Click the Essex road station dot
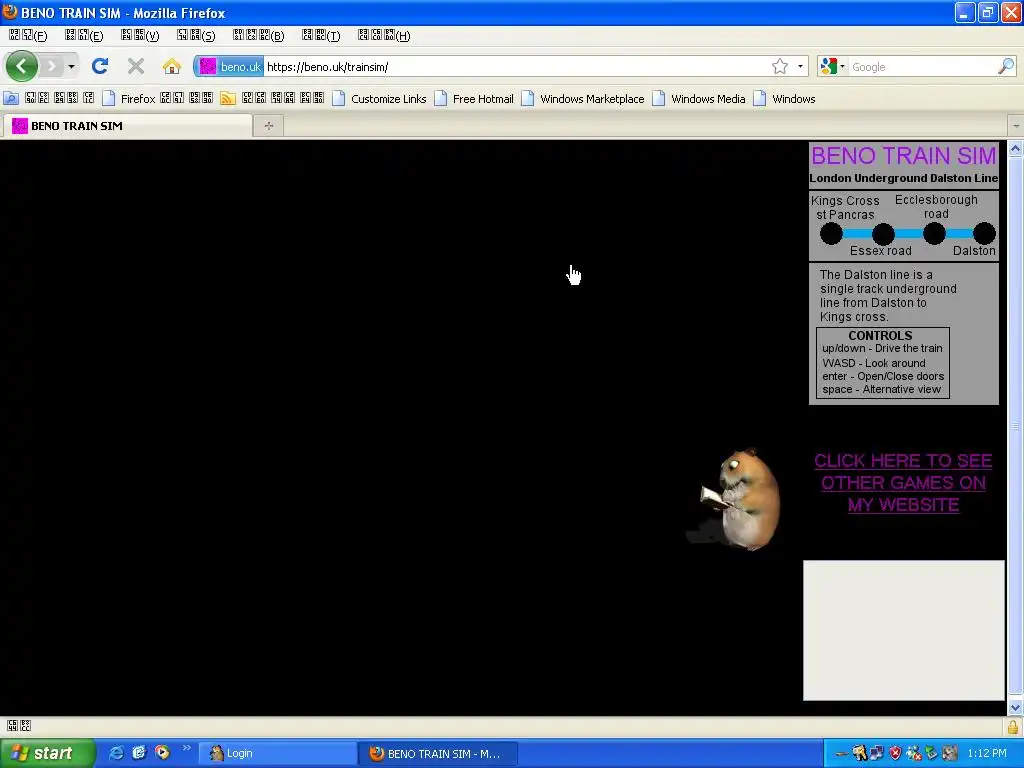Screen dimensions: 1024x768 (x=883, y=233)
